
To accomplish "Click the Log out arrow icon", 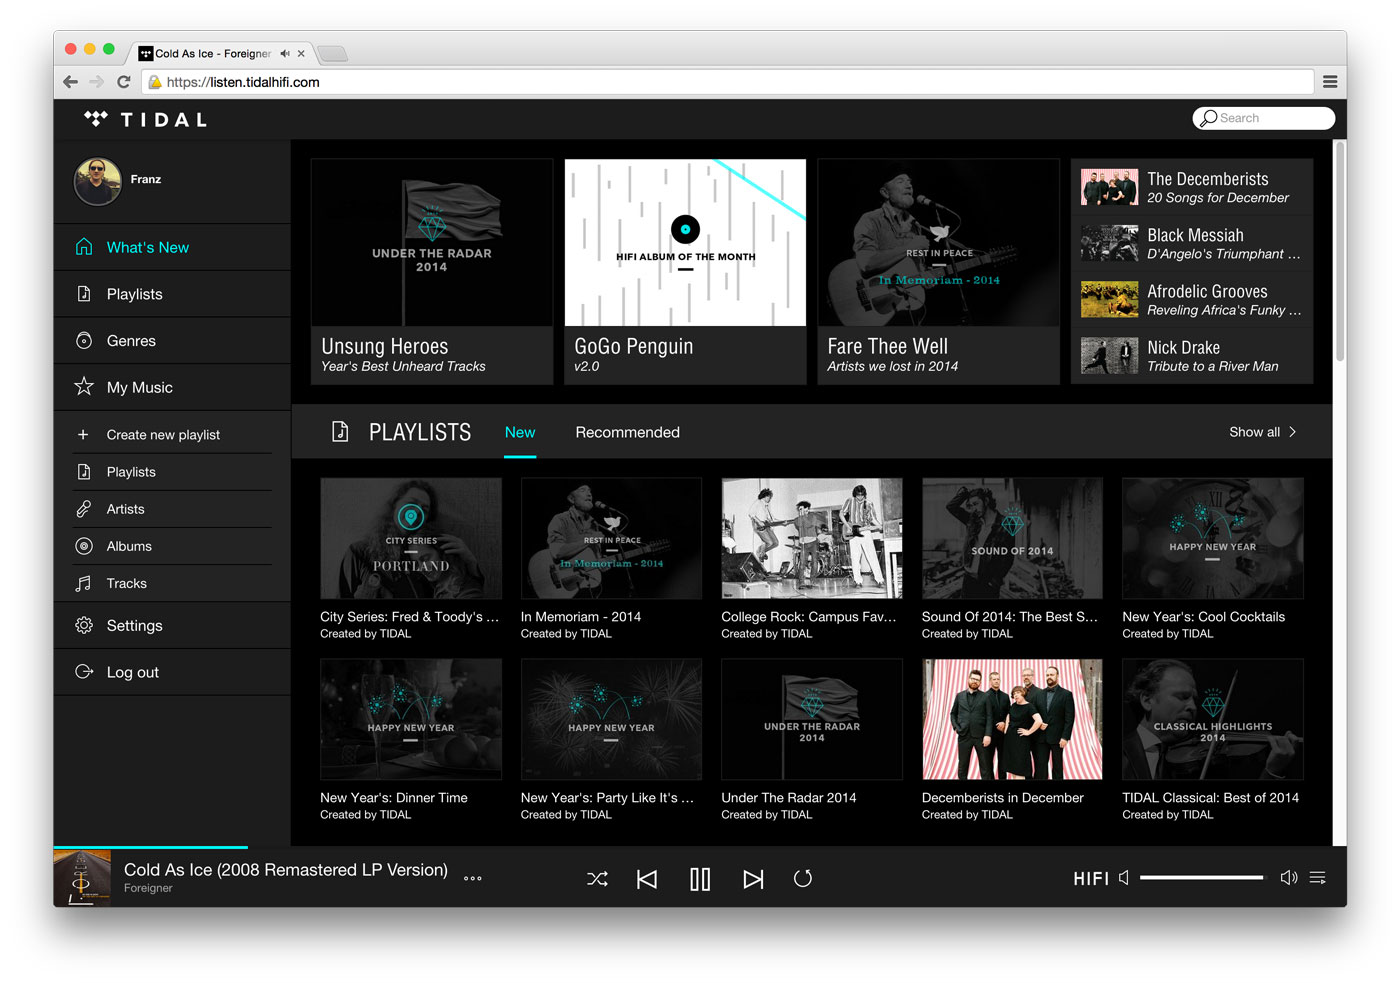I will (x=84, y=672).
